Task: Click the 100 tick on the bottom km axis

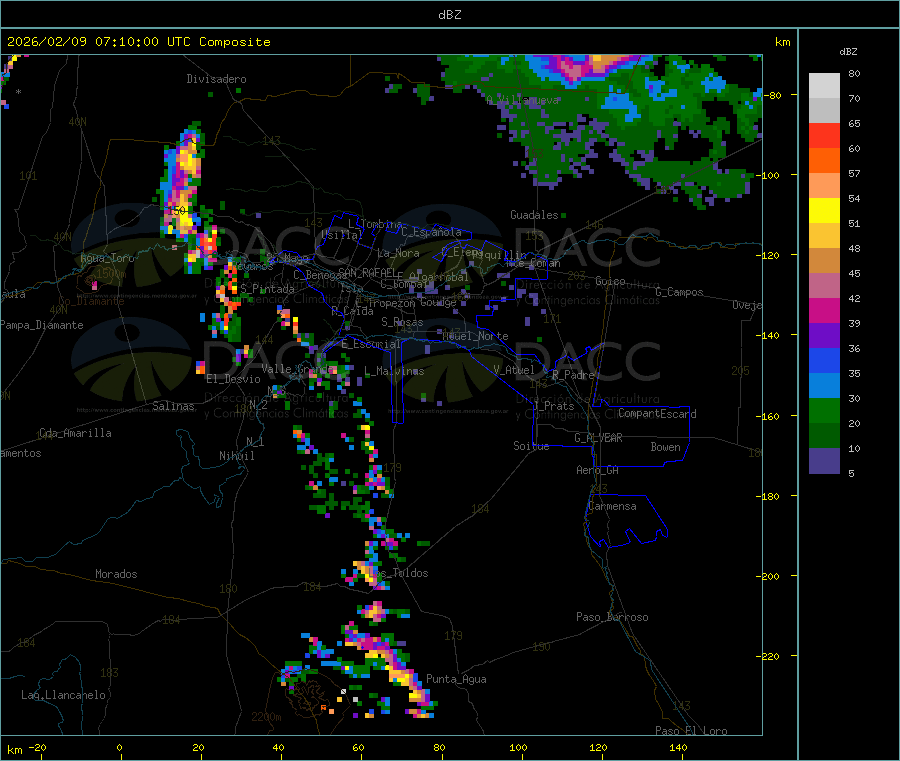Action: [x=518, y=747]
